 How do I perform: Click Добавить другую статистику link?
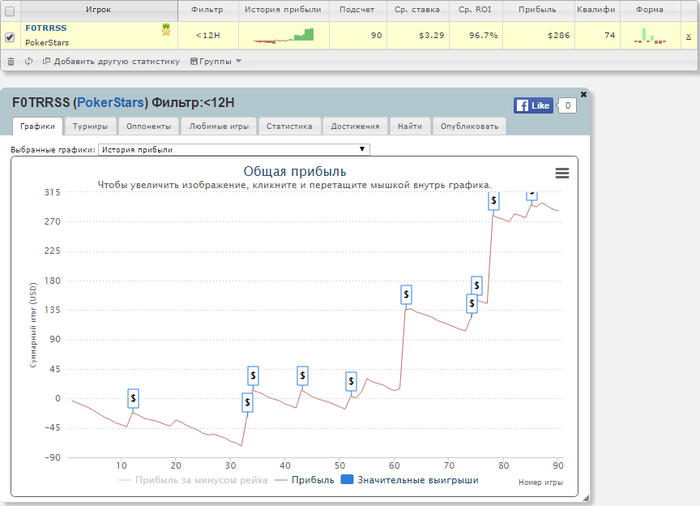click(x=112, y=61)
